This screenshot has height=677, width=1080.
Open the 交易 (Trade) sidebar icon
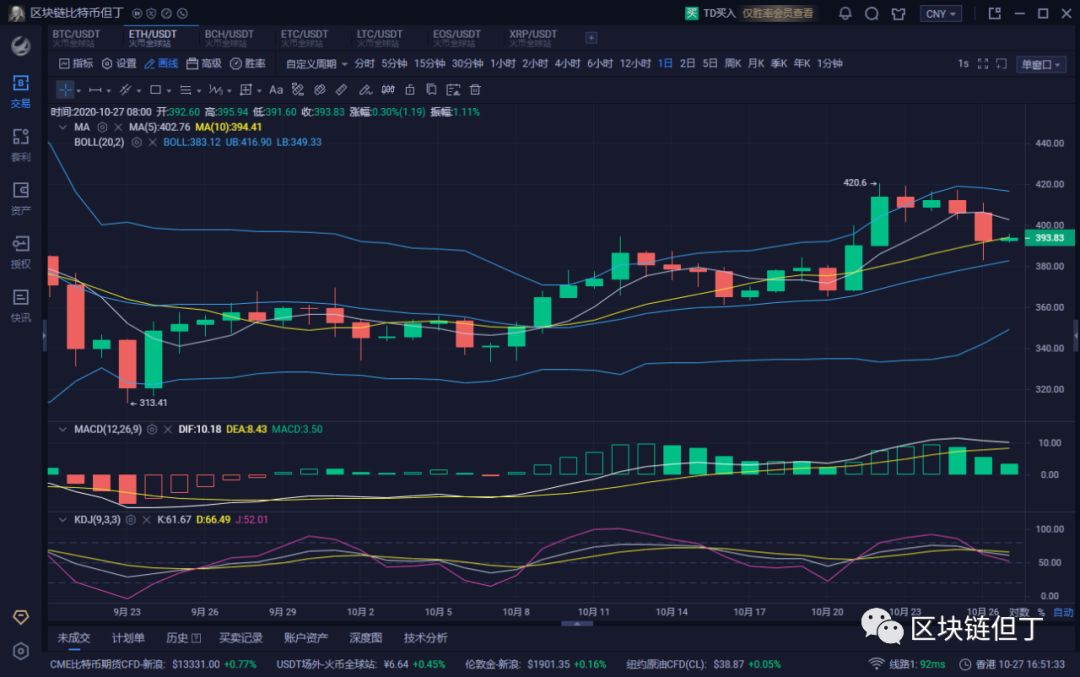click(x=20, y=90)
